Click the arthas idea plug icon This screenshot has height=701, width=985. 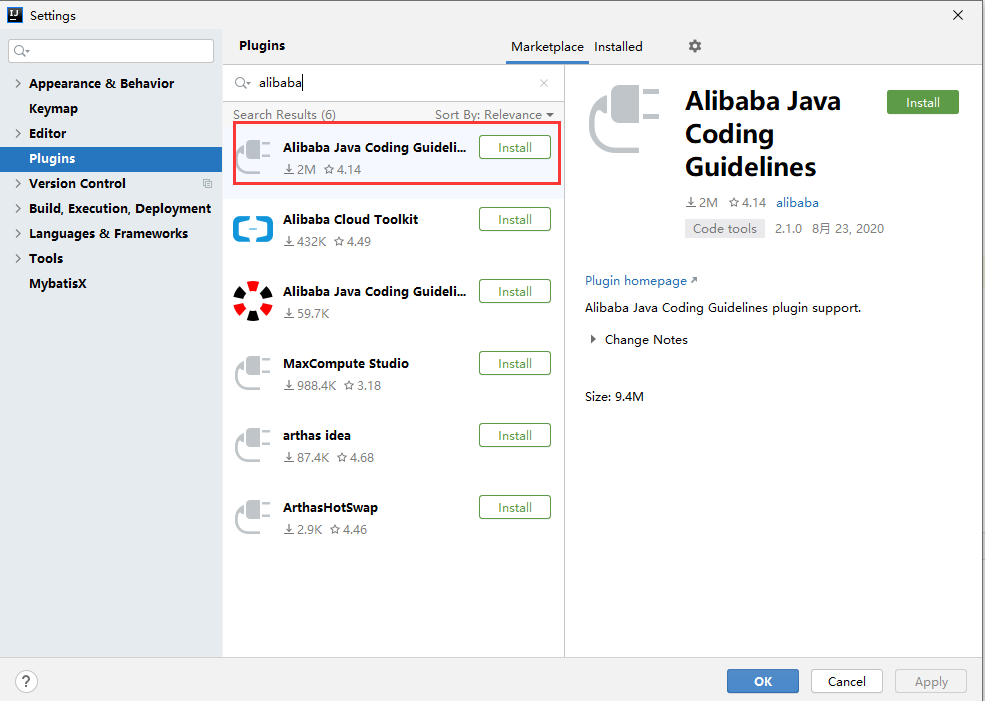pos(253,445)
